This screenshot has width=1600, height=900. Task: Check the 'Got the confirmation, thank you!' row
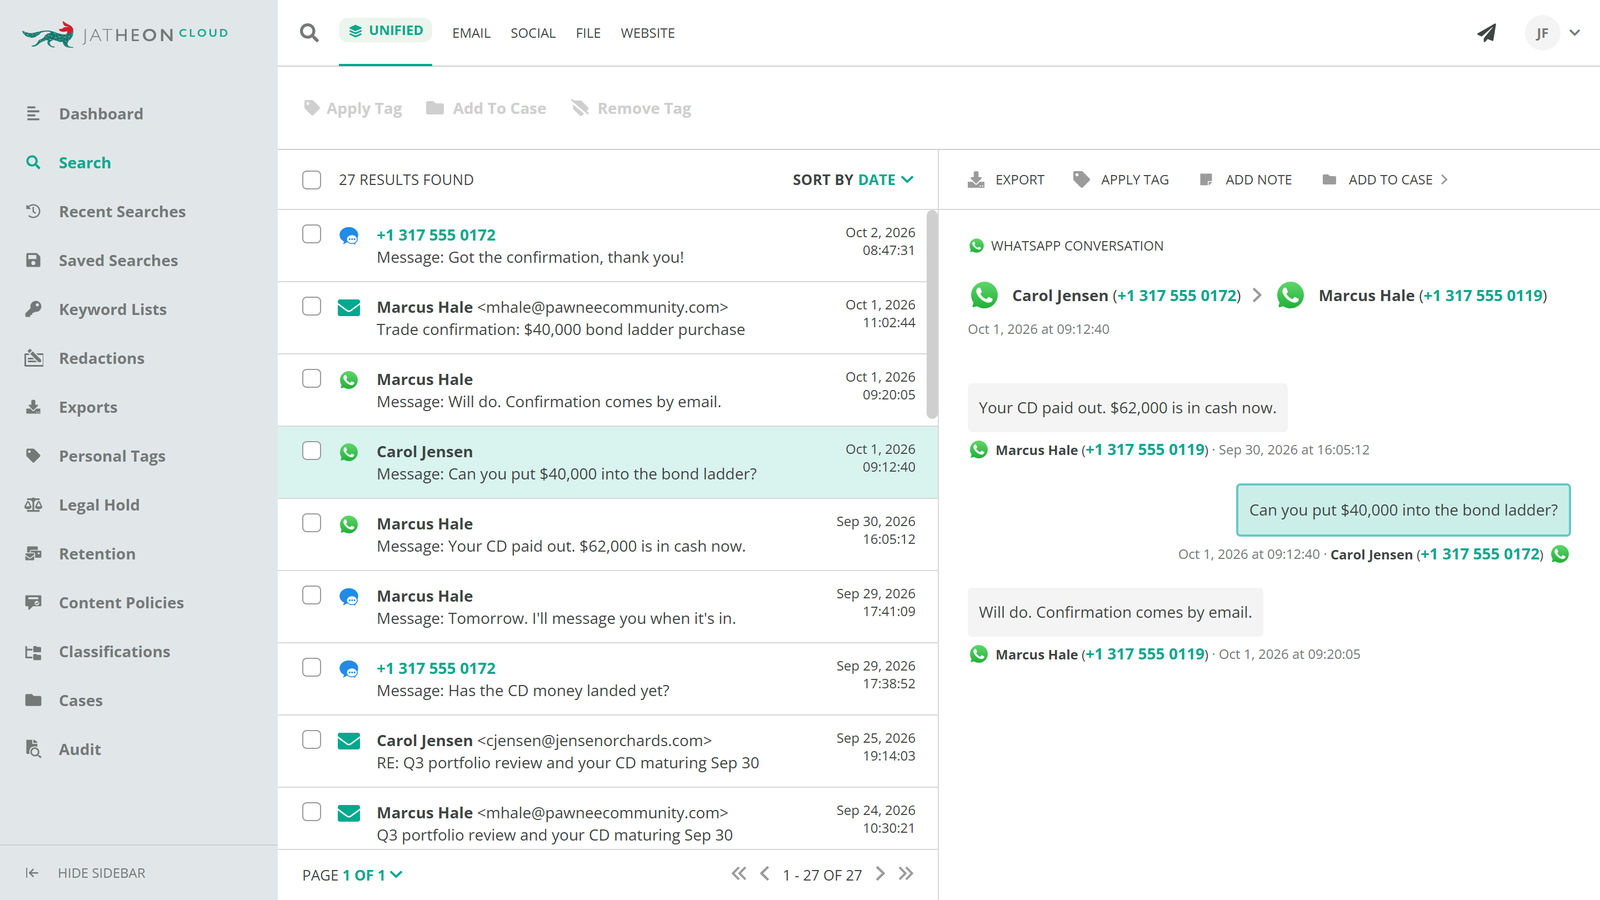point(312,234)
